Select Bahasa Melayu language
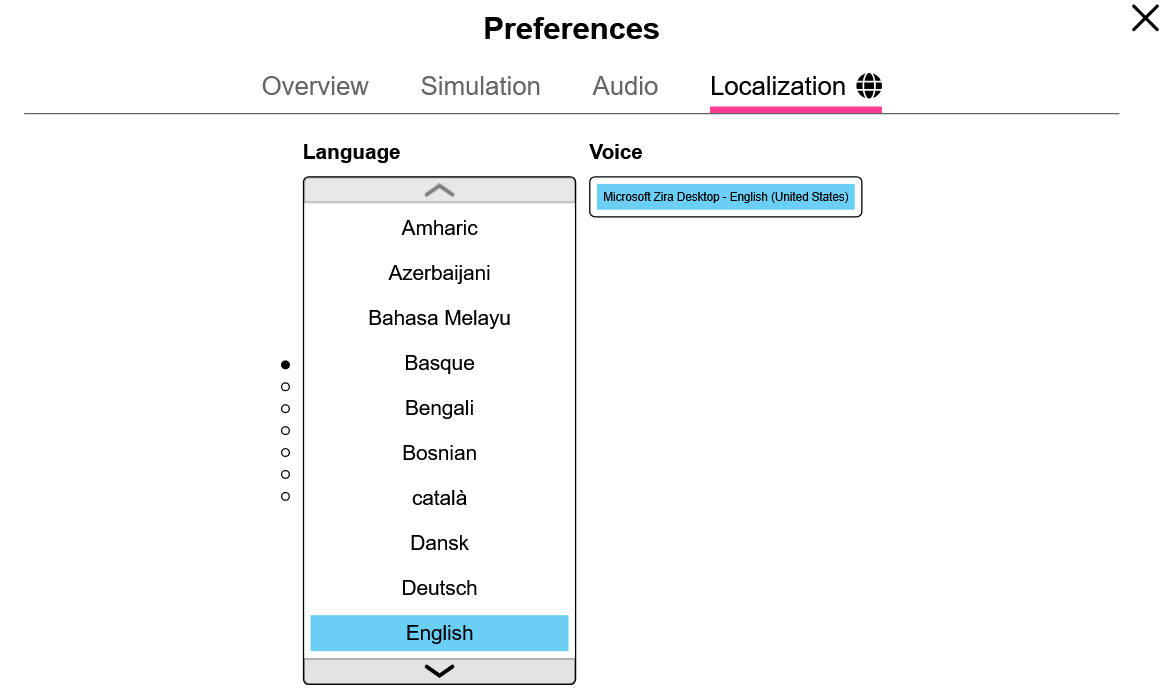The image size is (1166, 690). tap(439, 317)
